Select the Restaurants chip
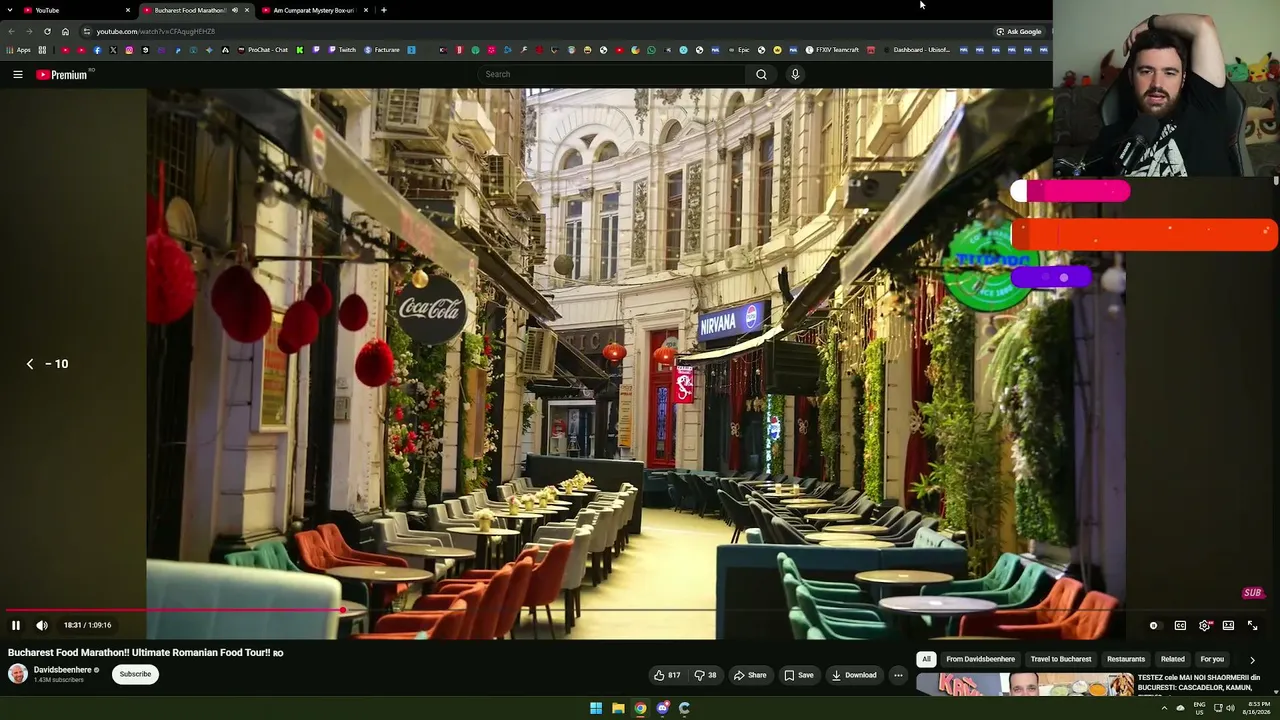1280x720 pixels. pos(1126,659)
